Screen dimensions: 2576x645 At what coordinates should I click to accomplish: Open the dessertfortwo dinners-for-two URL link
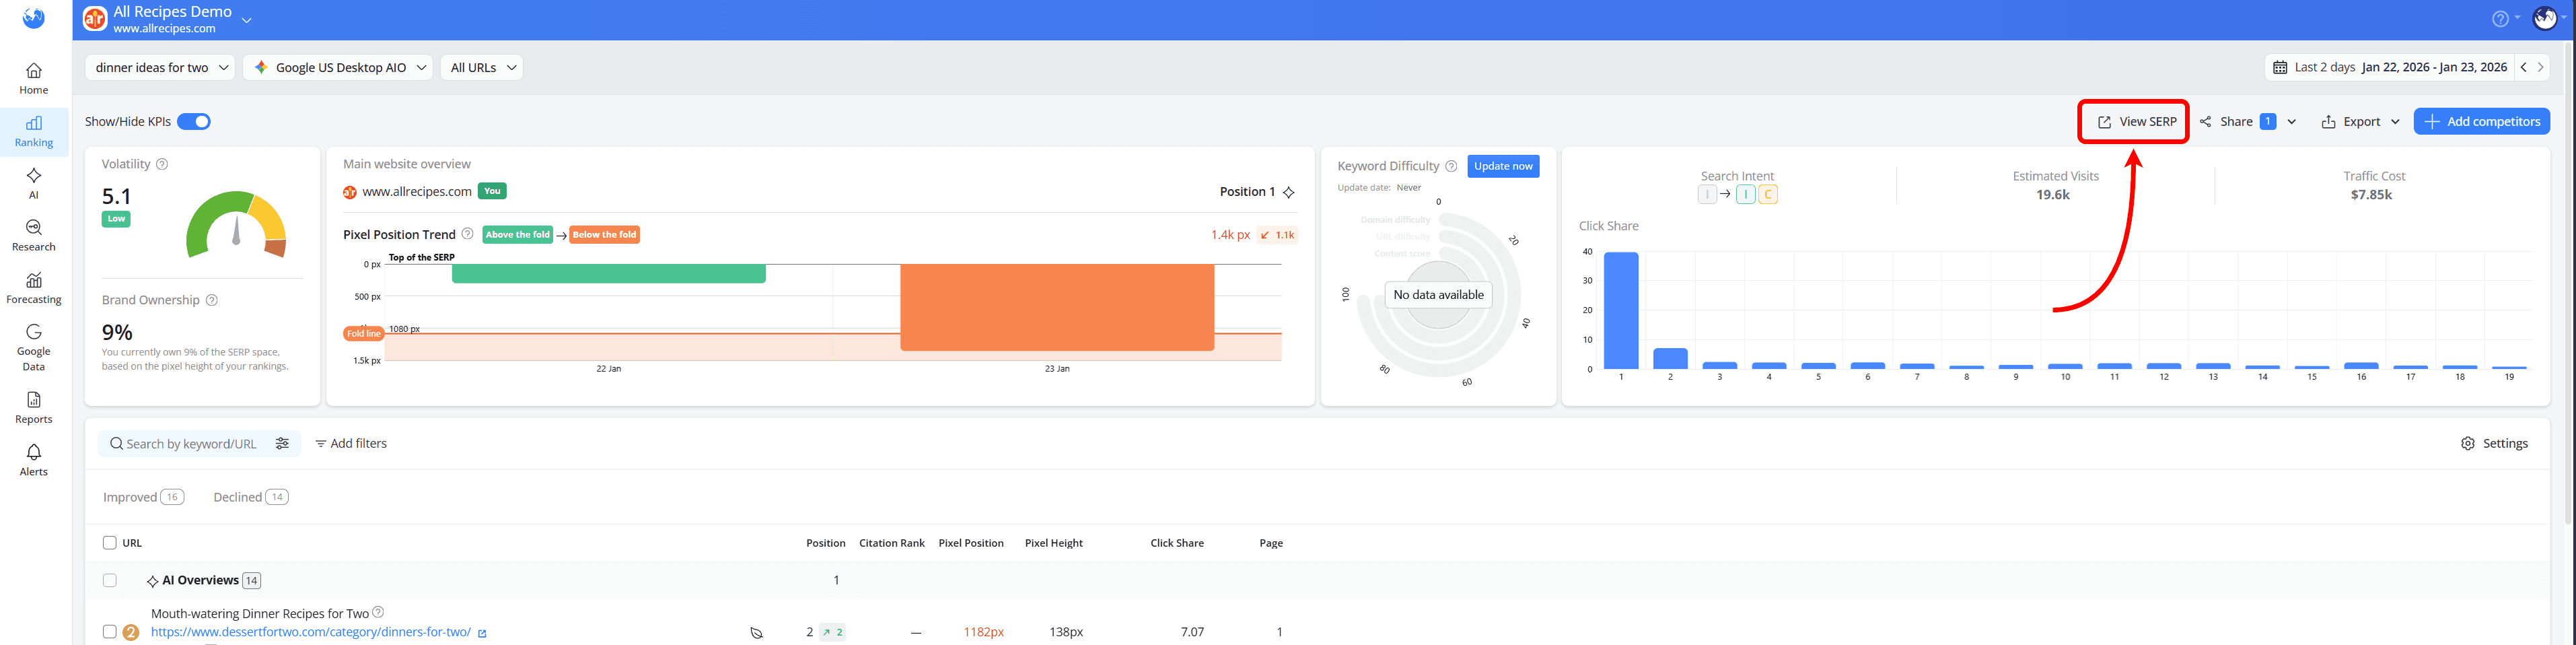[x=311, y=632]
